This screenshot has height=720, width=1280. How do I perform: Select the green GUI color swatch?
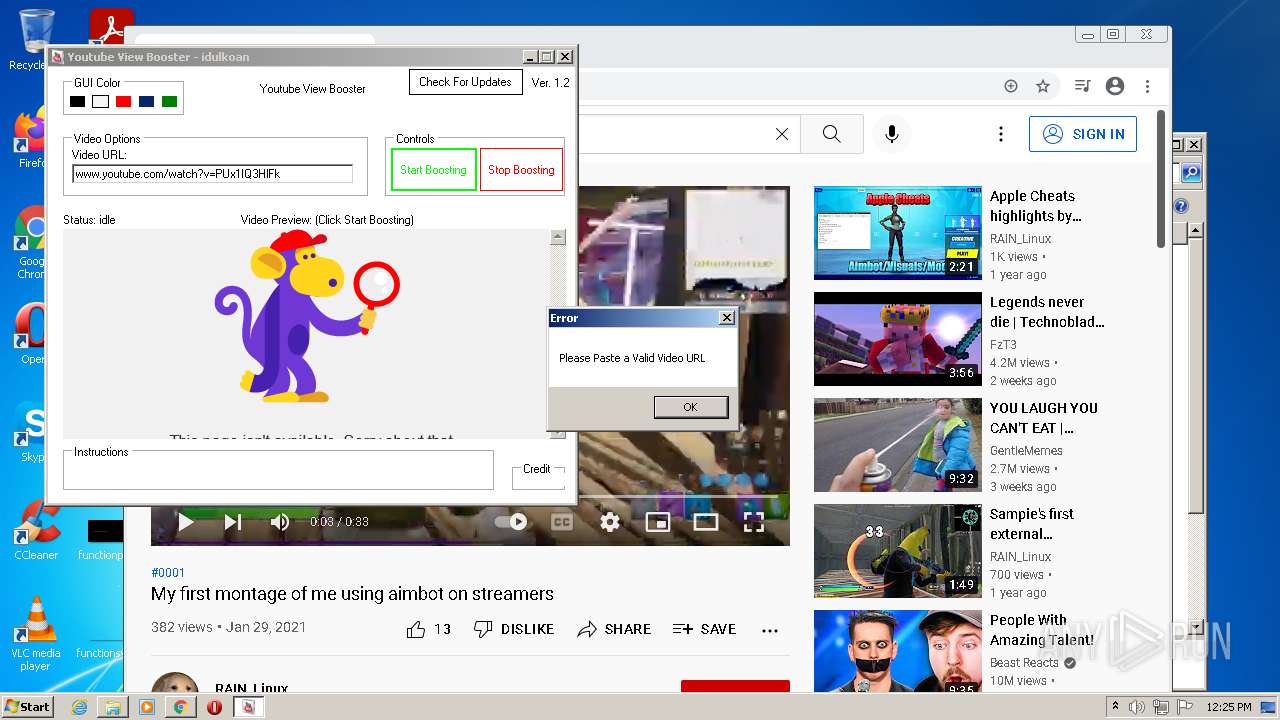[x=169, y=101]
